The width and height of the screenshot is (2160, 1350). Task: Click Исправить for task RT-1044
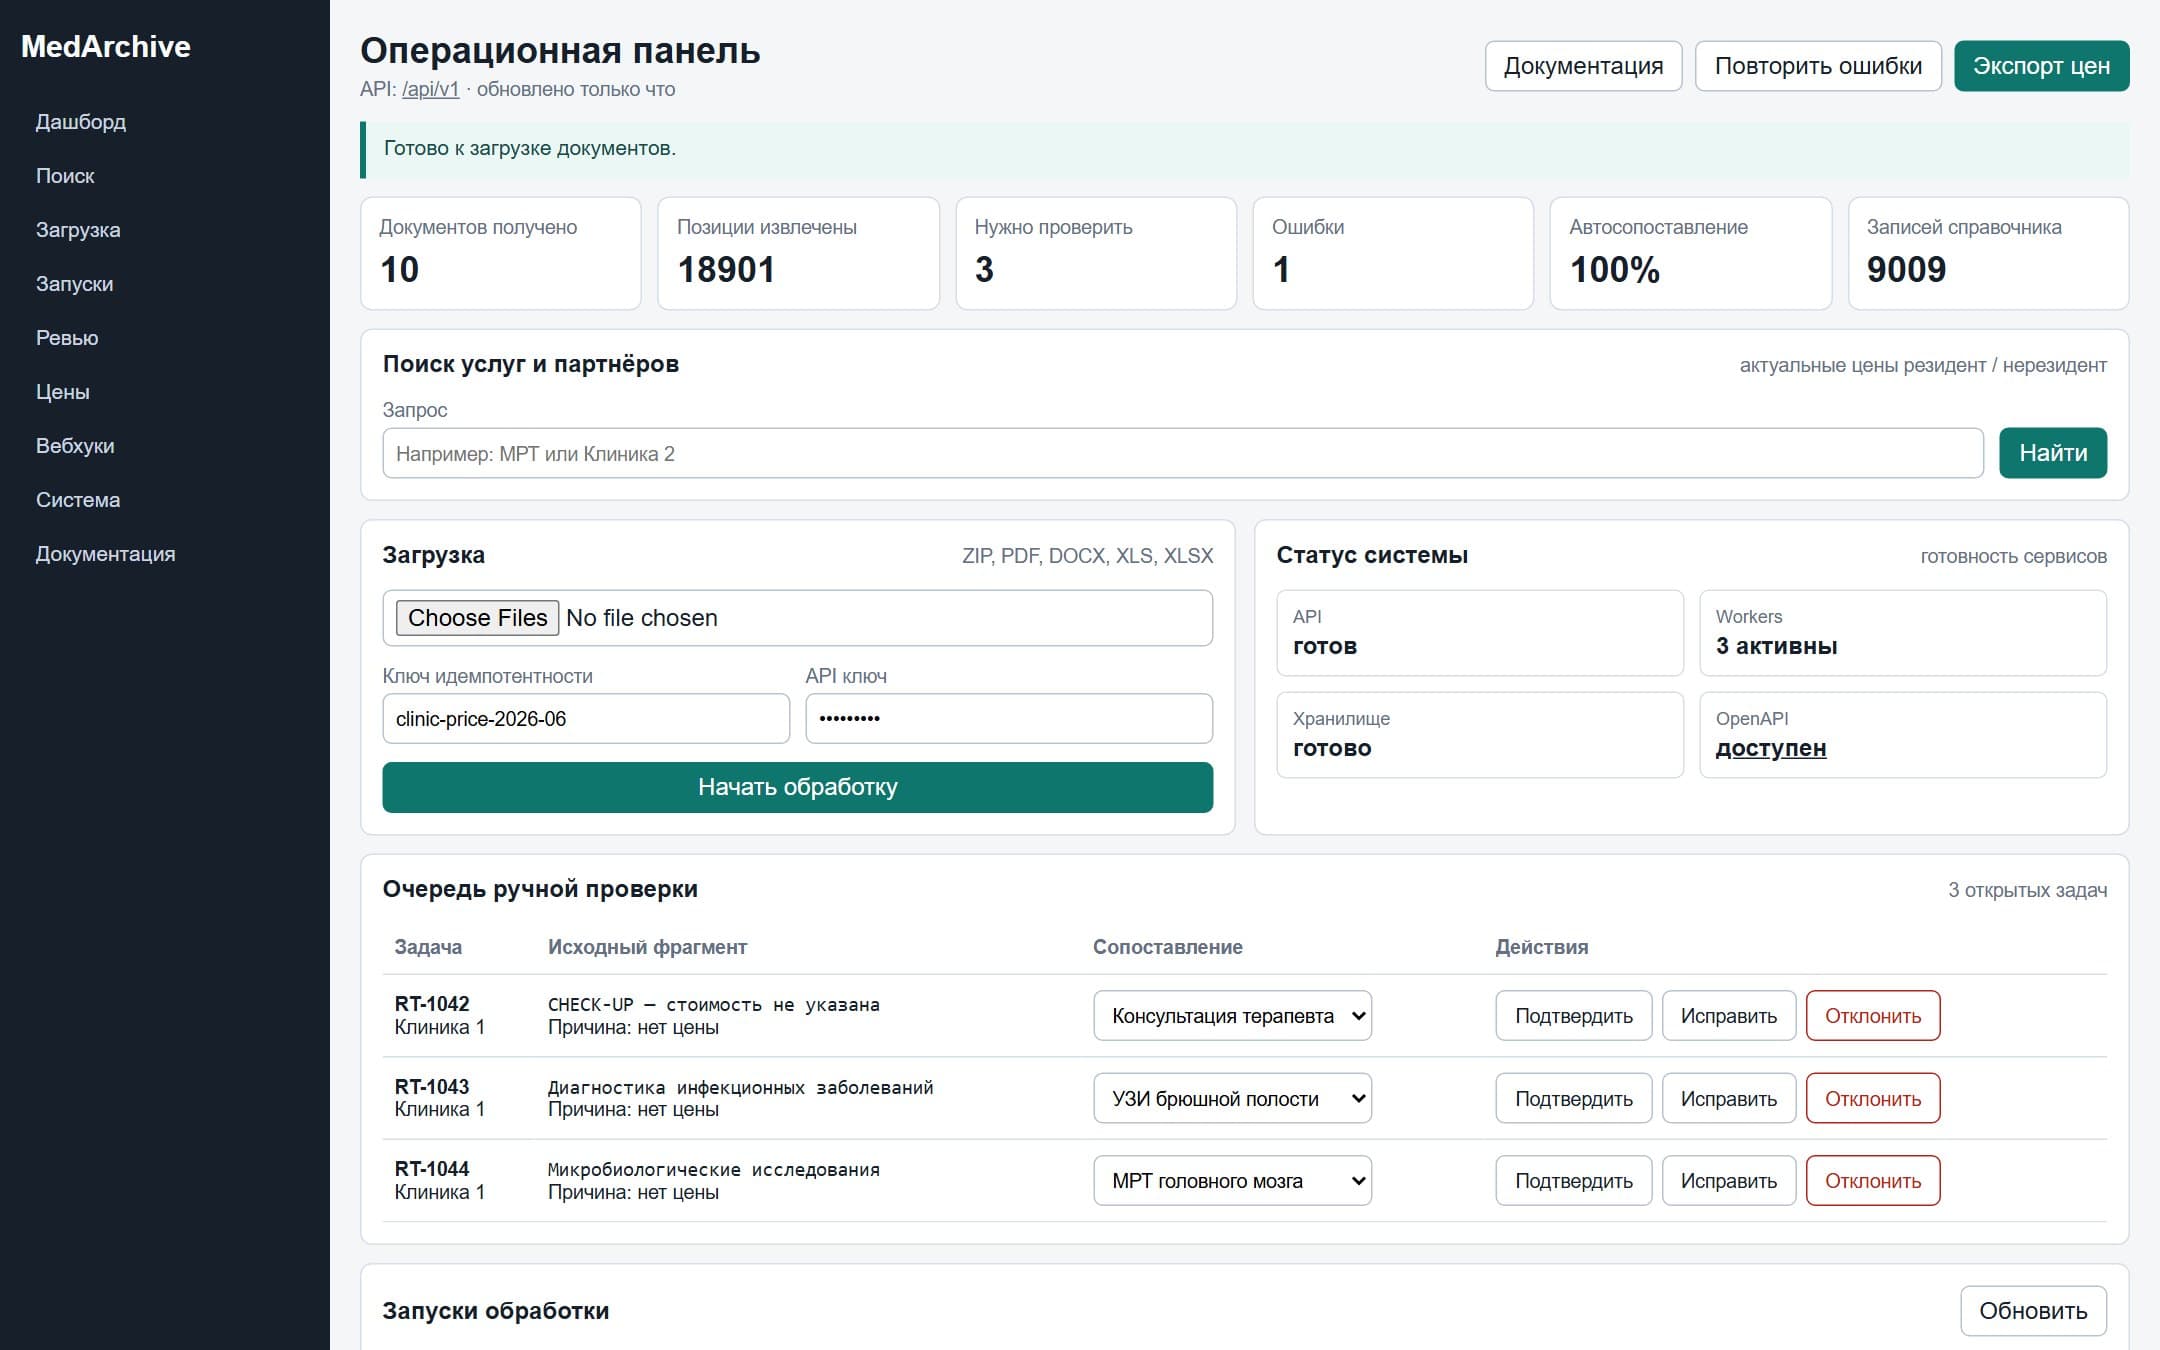point(1729,1181)
